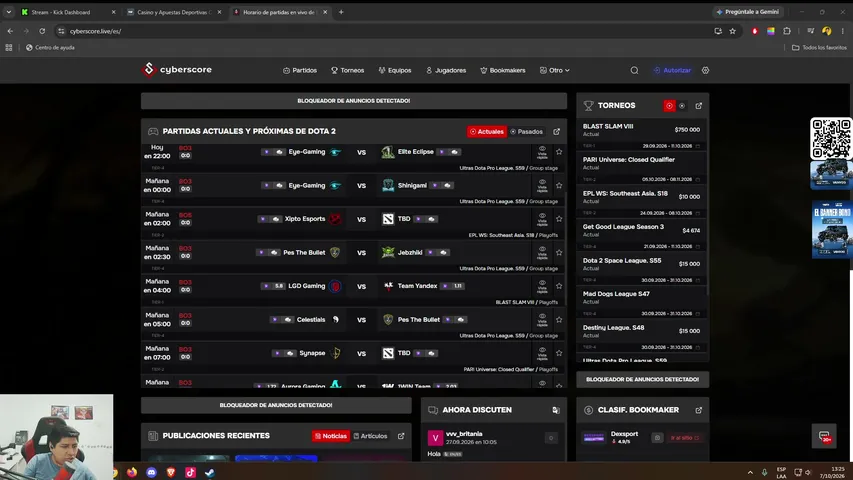Viewport: 853px width, 480px height.
Task: Select the second game filter icon in Torneos
Action: (682, 106)
